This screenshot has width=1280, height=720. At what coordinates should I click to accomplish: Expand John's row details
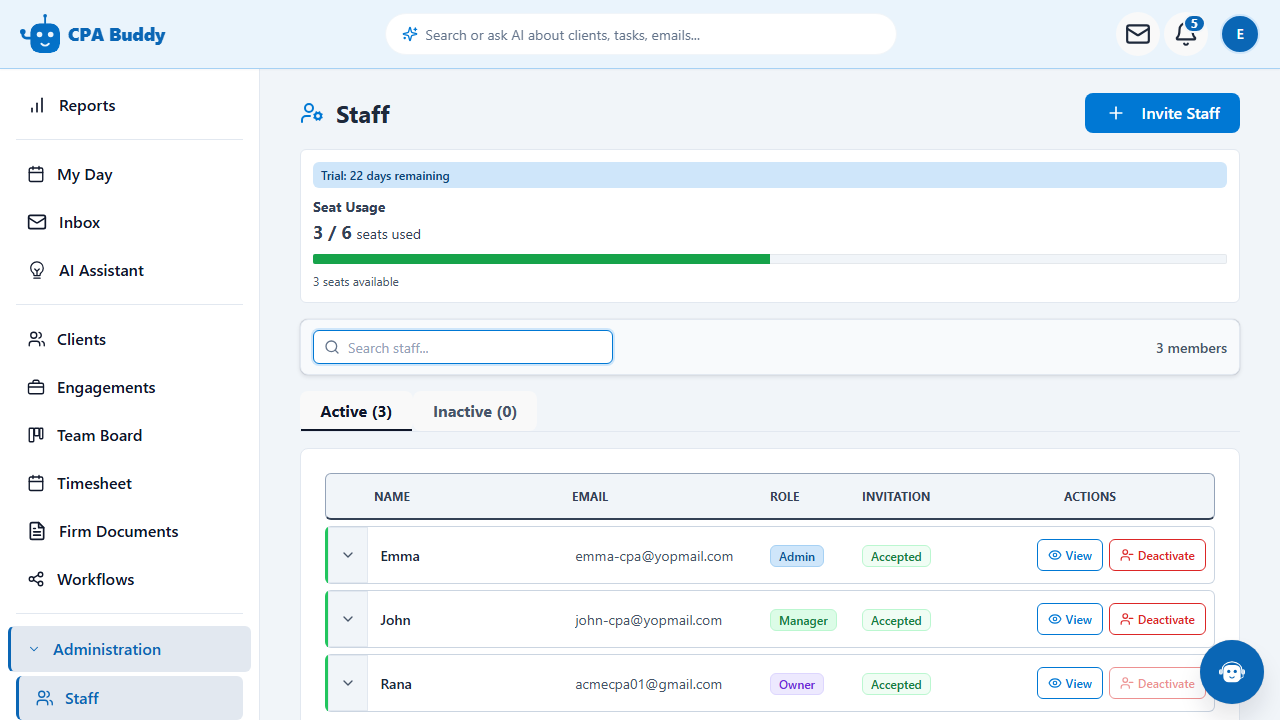point(348,619)
